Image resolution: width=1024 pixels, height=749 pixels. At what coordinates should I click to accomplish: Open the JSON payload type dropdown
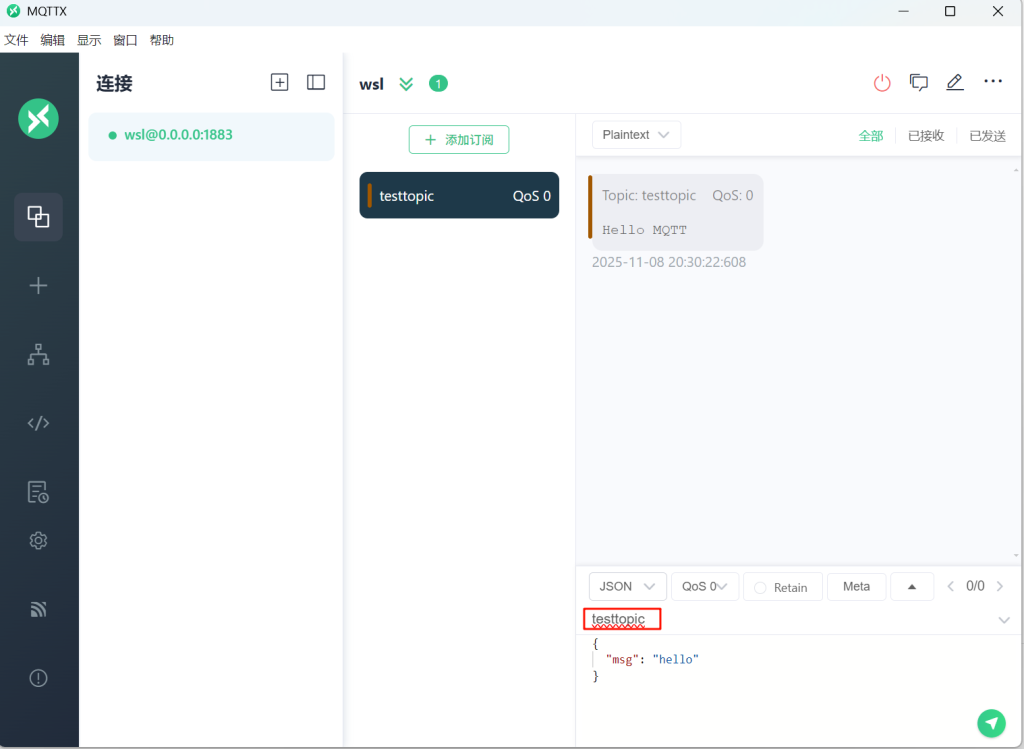click(628, 587)
